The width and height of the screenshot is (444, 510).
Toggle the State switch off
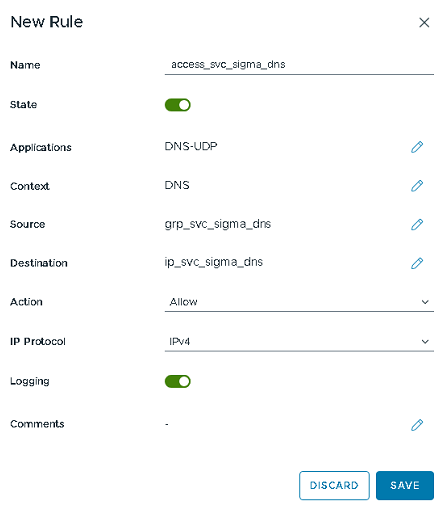point(178,105)
